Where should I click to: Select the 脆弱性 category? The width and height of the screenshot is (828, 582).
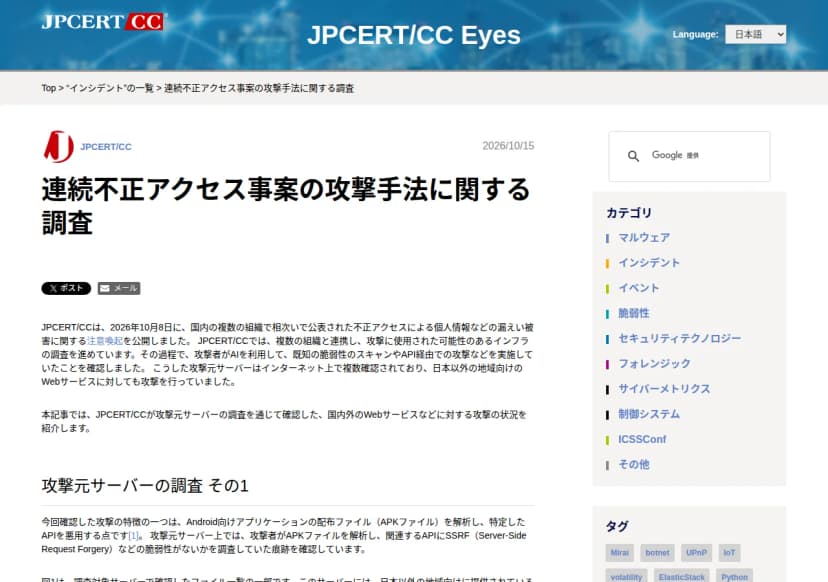click(x=634, y=313)
